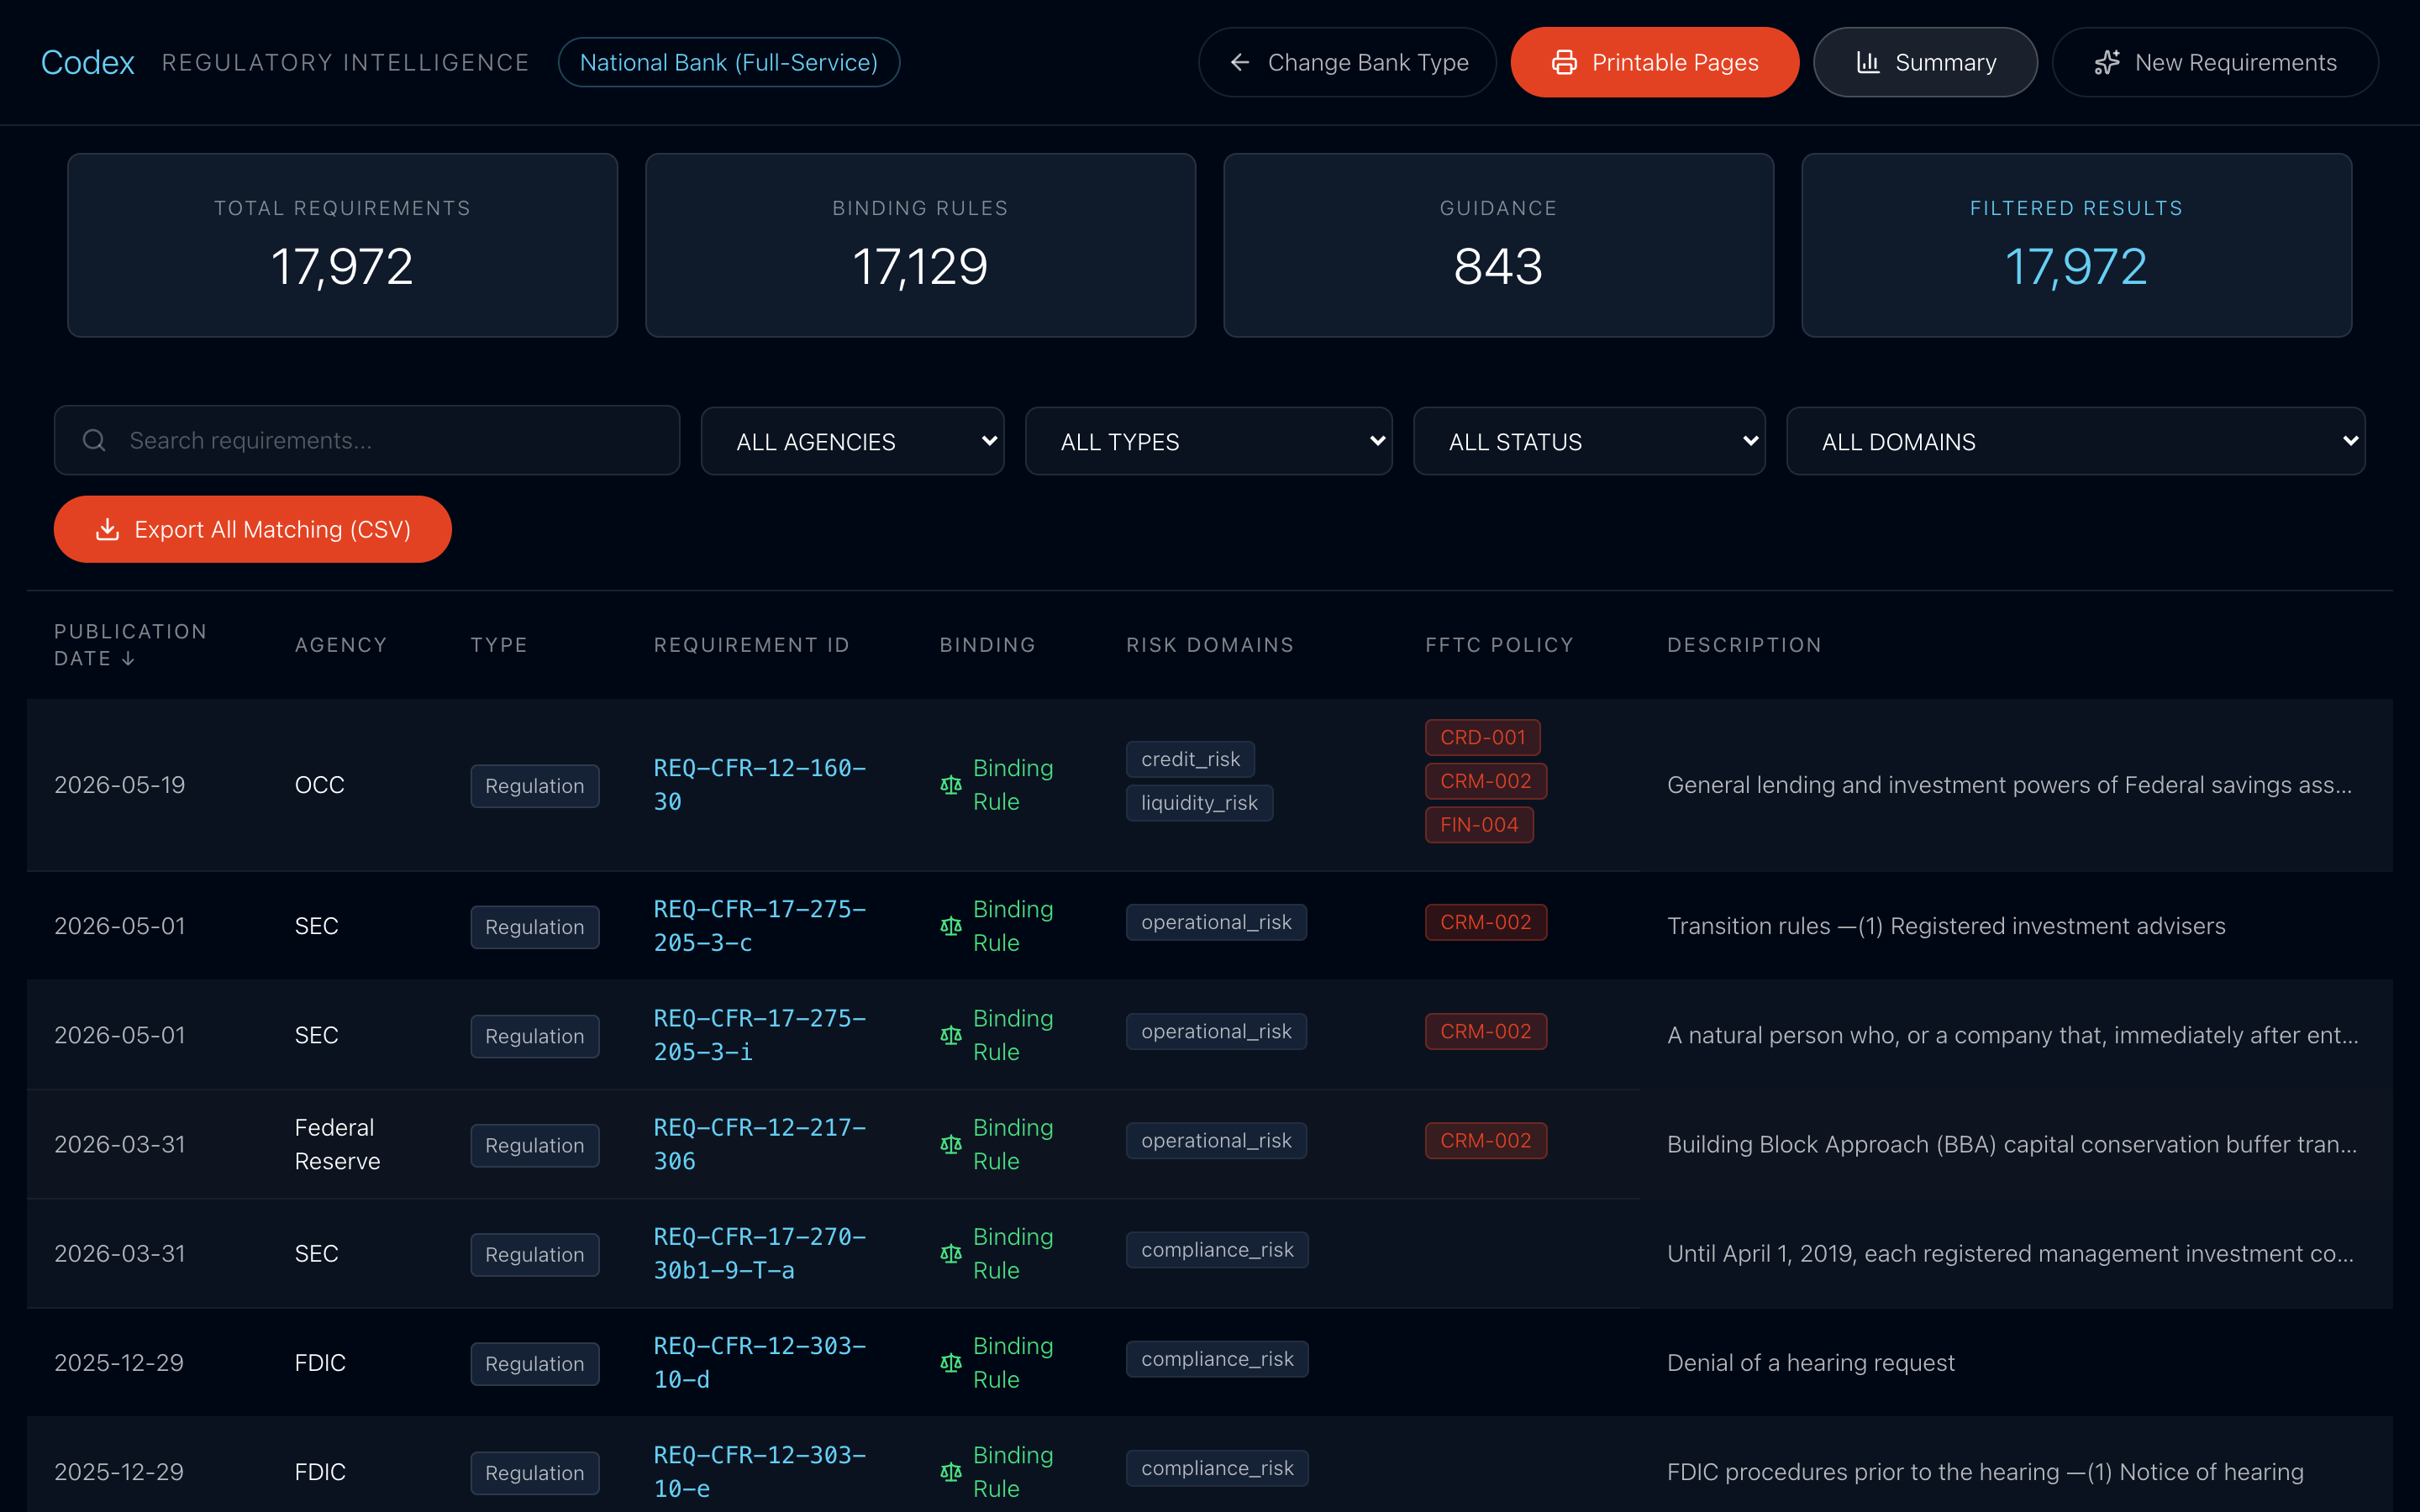2420x1512 pixels.
Task: Click scales icon for REQ-CFR-12-217-306
Action: 951,1145
